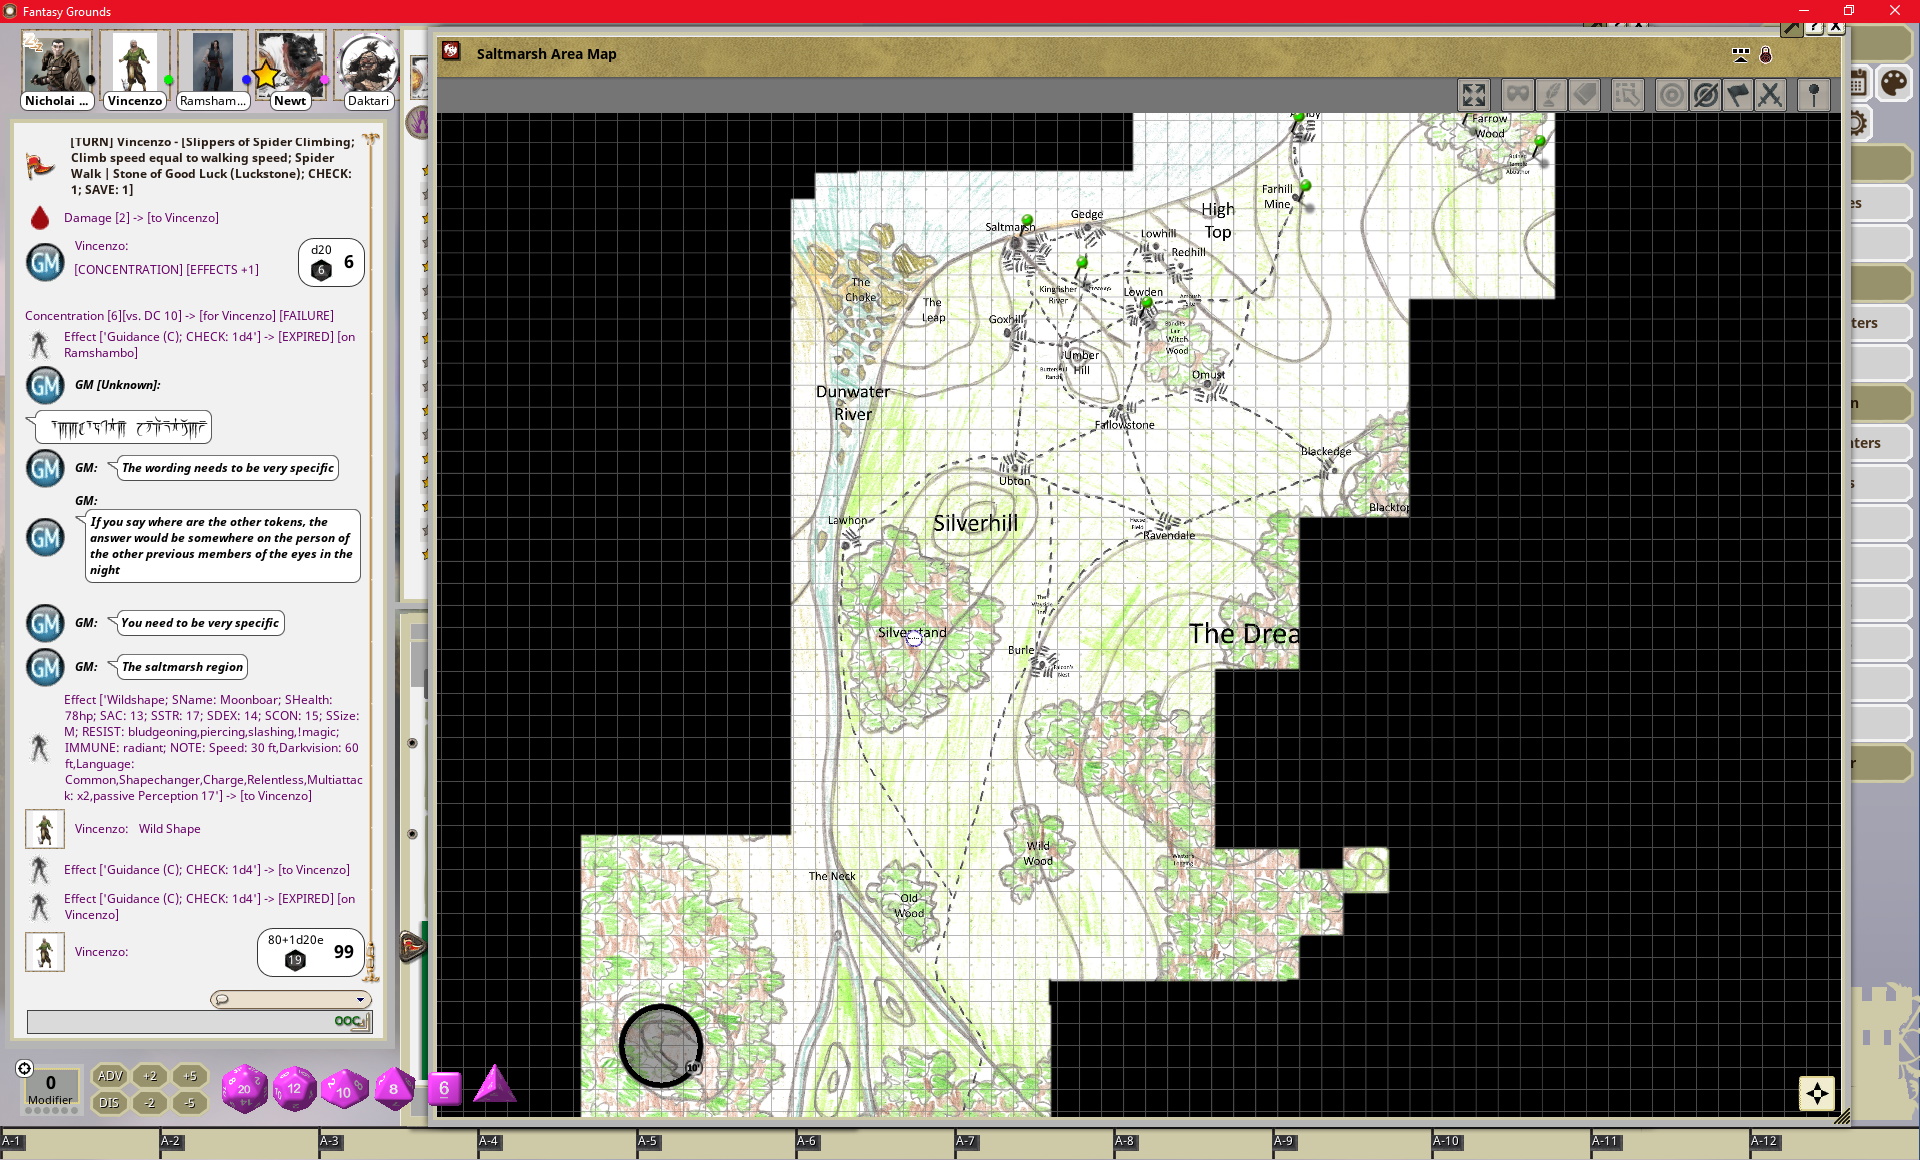1920x1160 pixels.
Task: Toggle the DIS disadvantage button
Action: 109,1103
